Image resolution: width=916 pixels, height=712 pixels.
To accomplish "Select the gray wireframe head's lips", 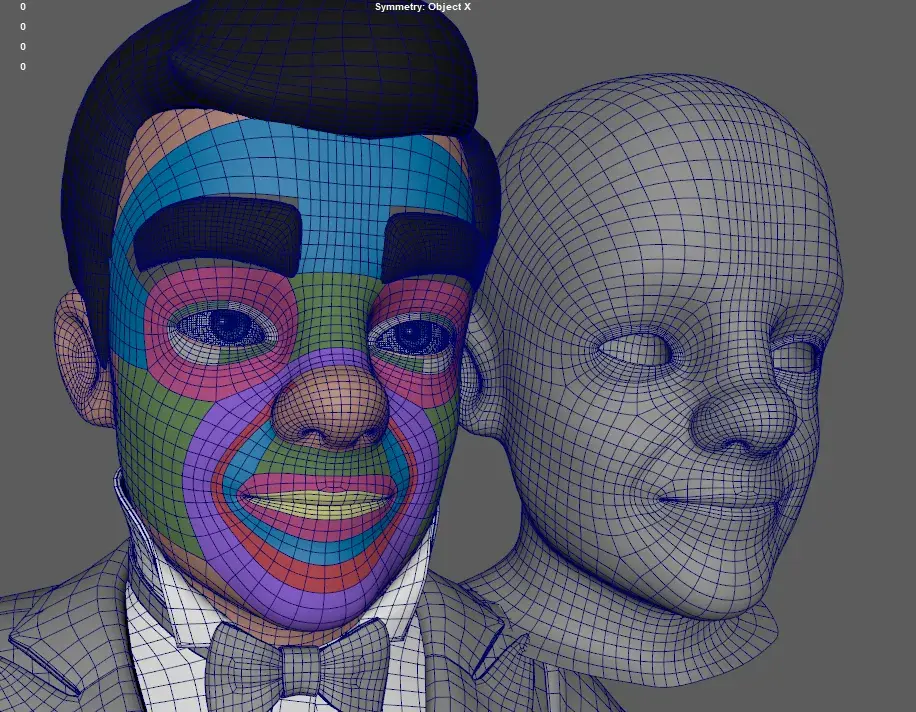I will (x=720, y=502).
